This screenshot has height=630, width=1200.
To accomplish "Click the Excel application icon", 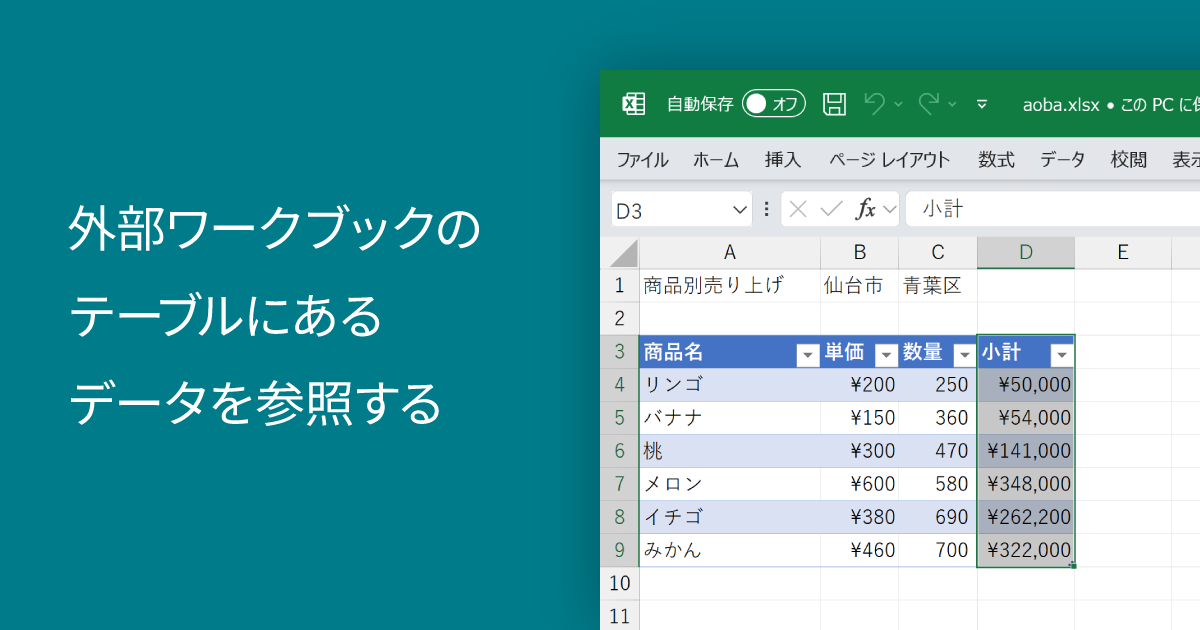I will coord(634,104).
